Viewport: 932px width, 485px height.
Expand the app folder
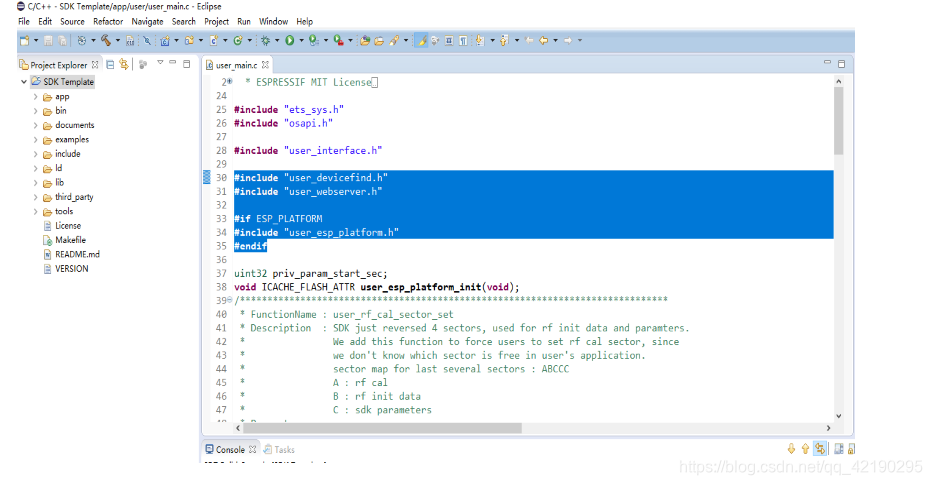coord(35,96)
